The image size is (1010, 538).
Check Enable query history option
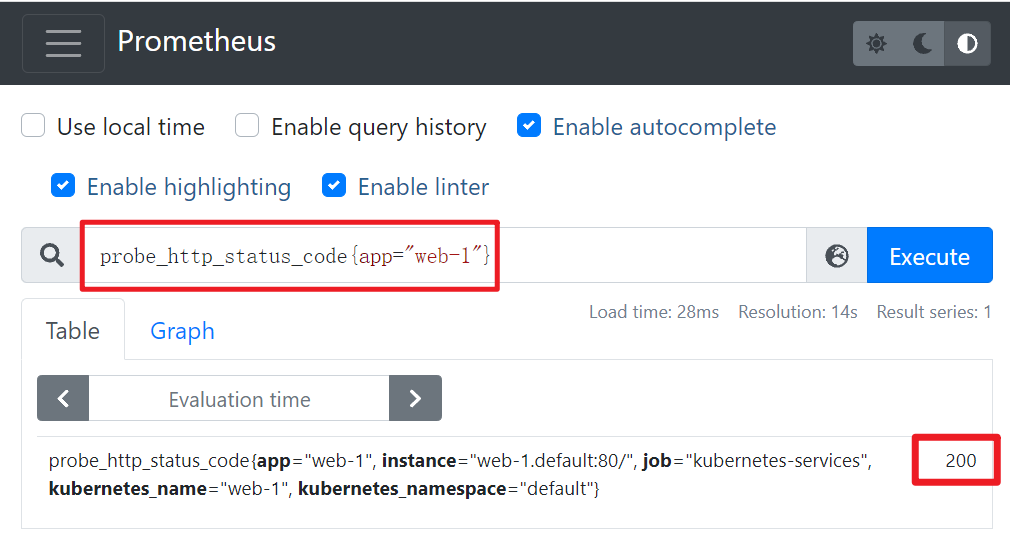click(x=247, y=126)
